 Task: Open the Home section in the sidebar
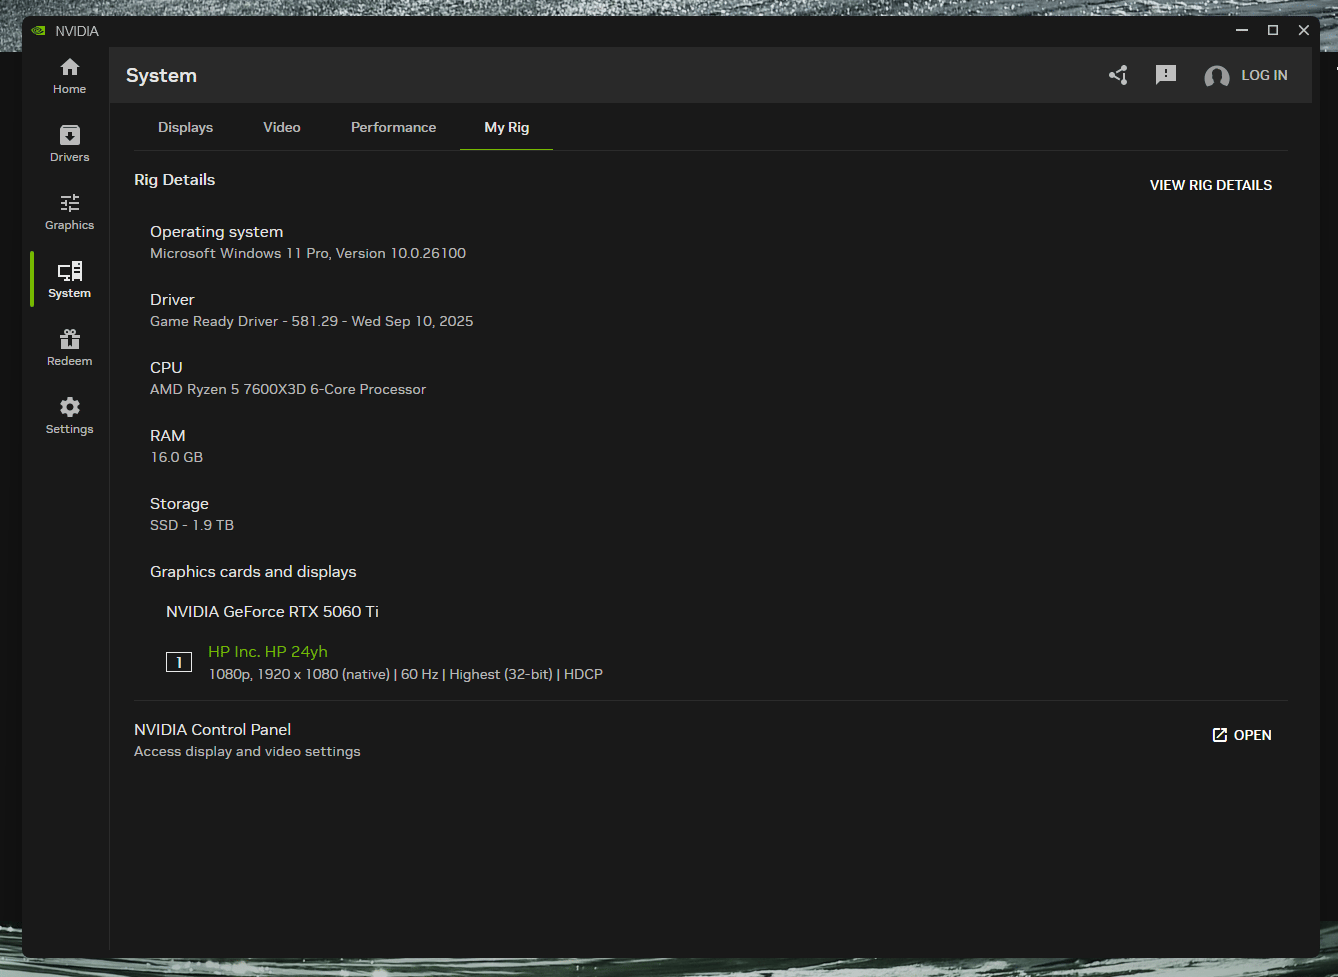pos(69,76)
